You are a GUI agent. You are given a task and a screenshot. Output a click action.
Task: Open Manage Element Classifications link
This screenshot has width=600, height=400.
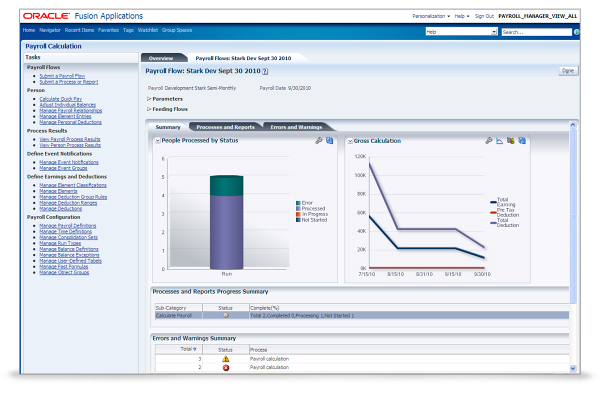pyautogui.click(x=73, y=185)
